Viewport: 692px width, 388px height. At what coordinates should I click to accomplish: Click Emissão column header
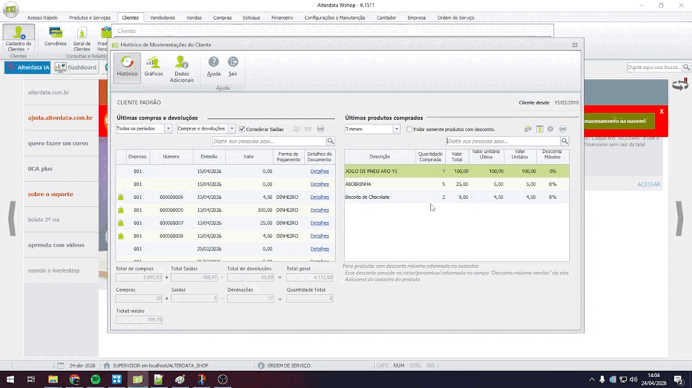pyautogui.click(x=209, y=156)
